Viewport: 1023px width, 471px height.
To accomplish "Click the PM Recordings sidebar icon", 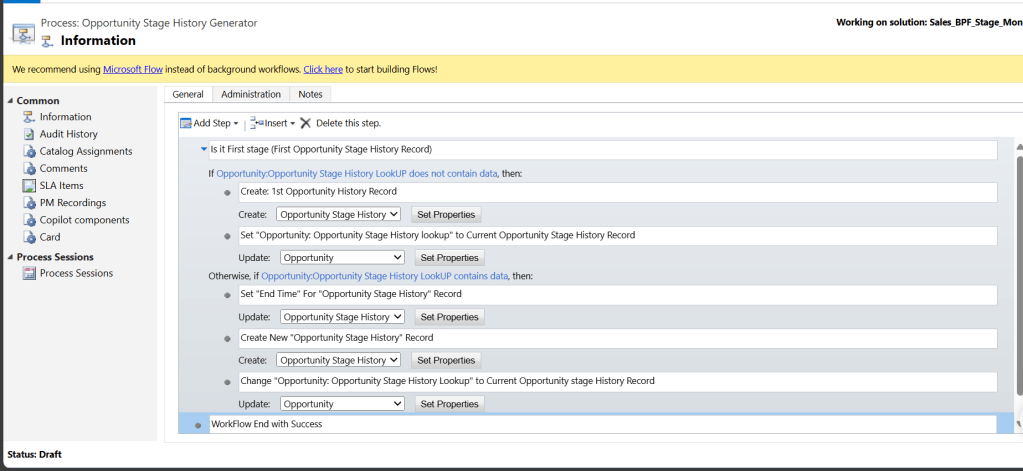I will 29,203.
